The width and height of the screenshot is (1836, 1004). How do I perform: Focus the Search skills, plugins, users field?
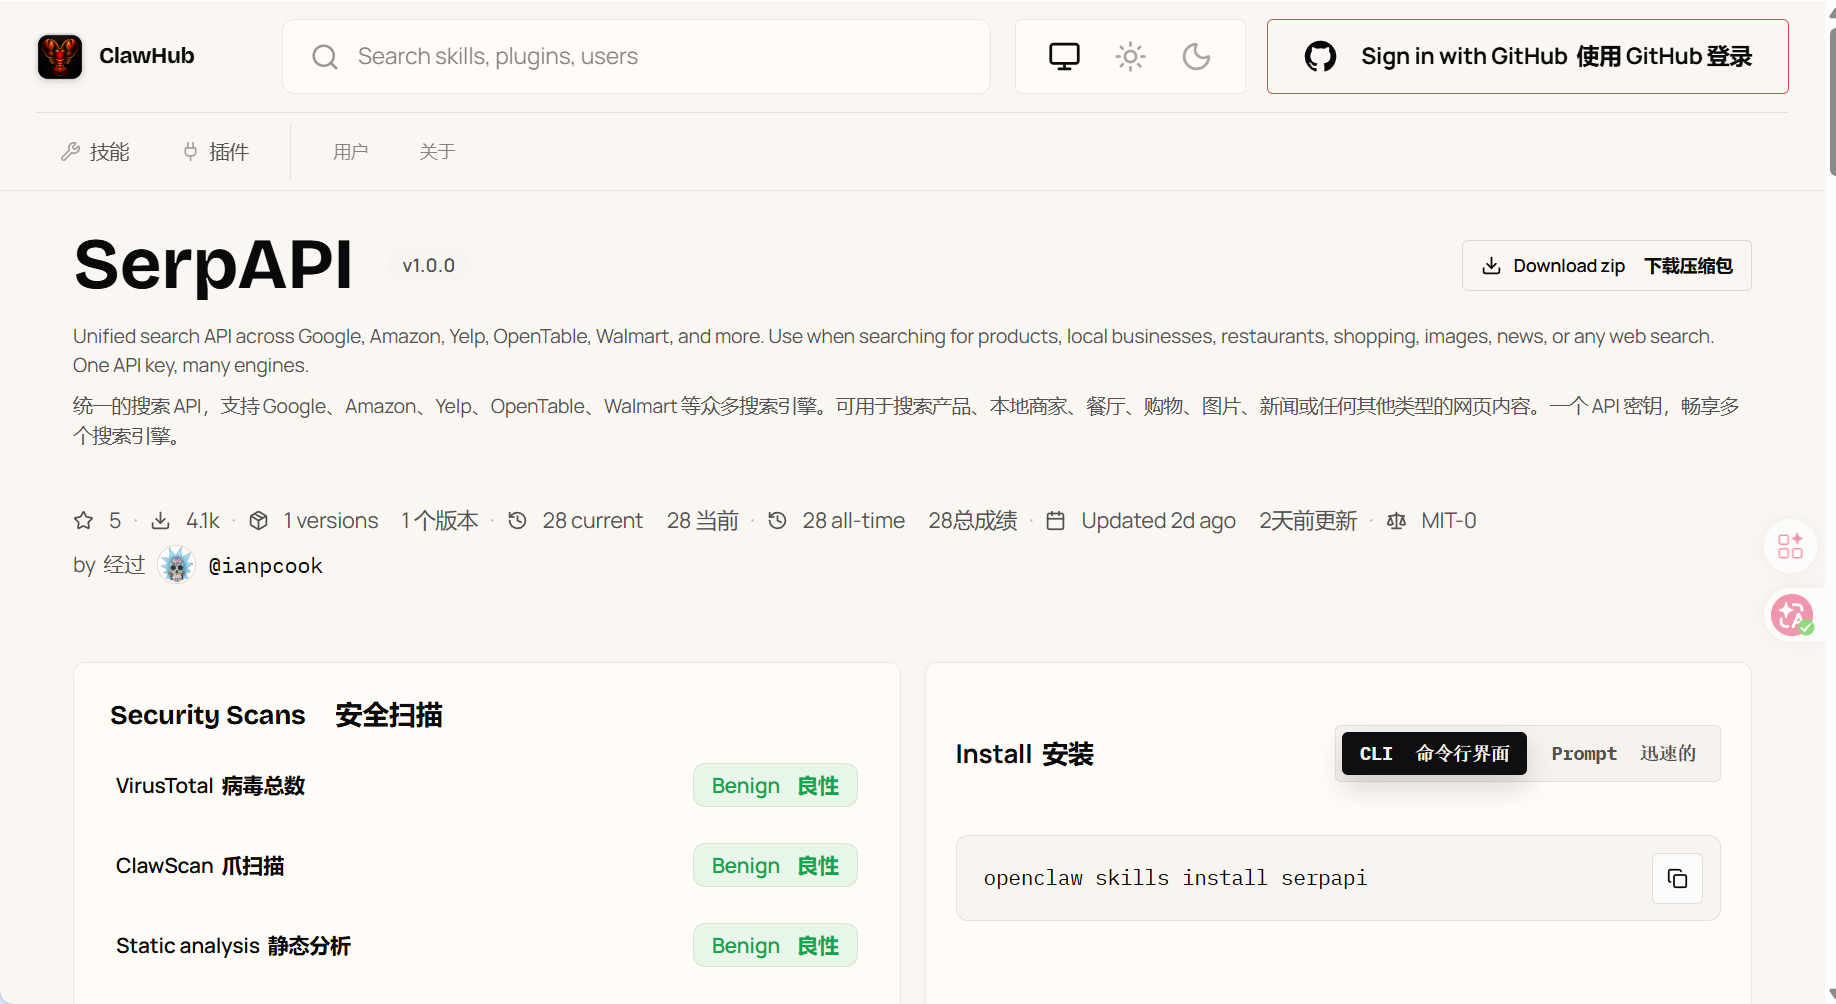click(x=637, y=57)
